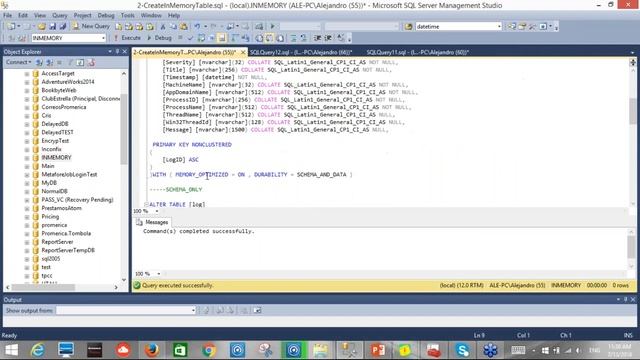Image resolution: width=640 pixels, height=360 pixels.
Task: Open the Show output from dropdown
Action: tap(193, 311)
